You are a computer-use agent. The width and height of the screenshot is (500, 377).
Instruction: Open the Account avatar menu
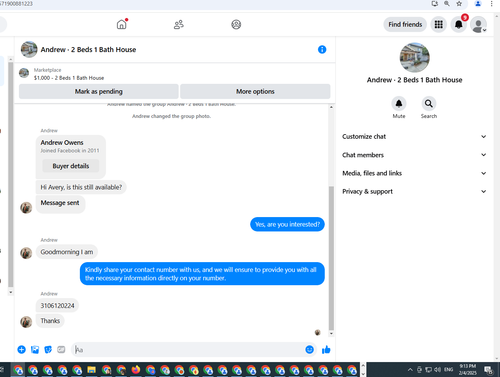click(479, 25)
